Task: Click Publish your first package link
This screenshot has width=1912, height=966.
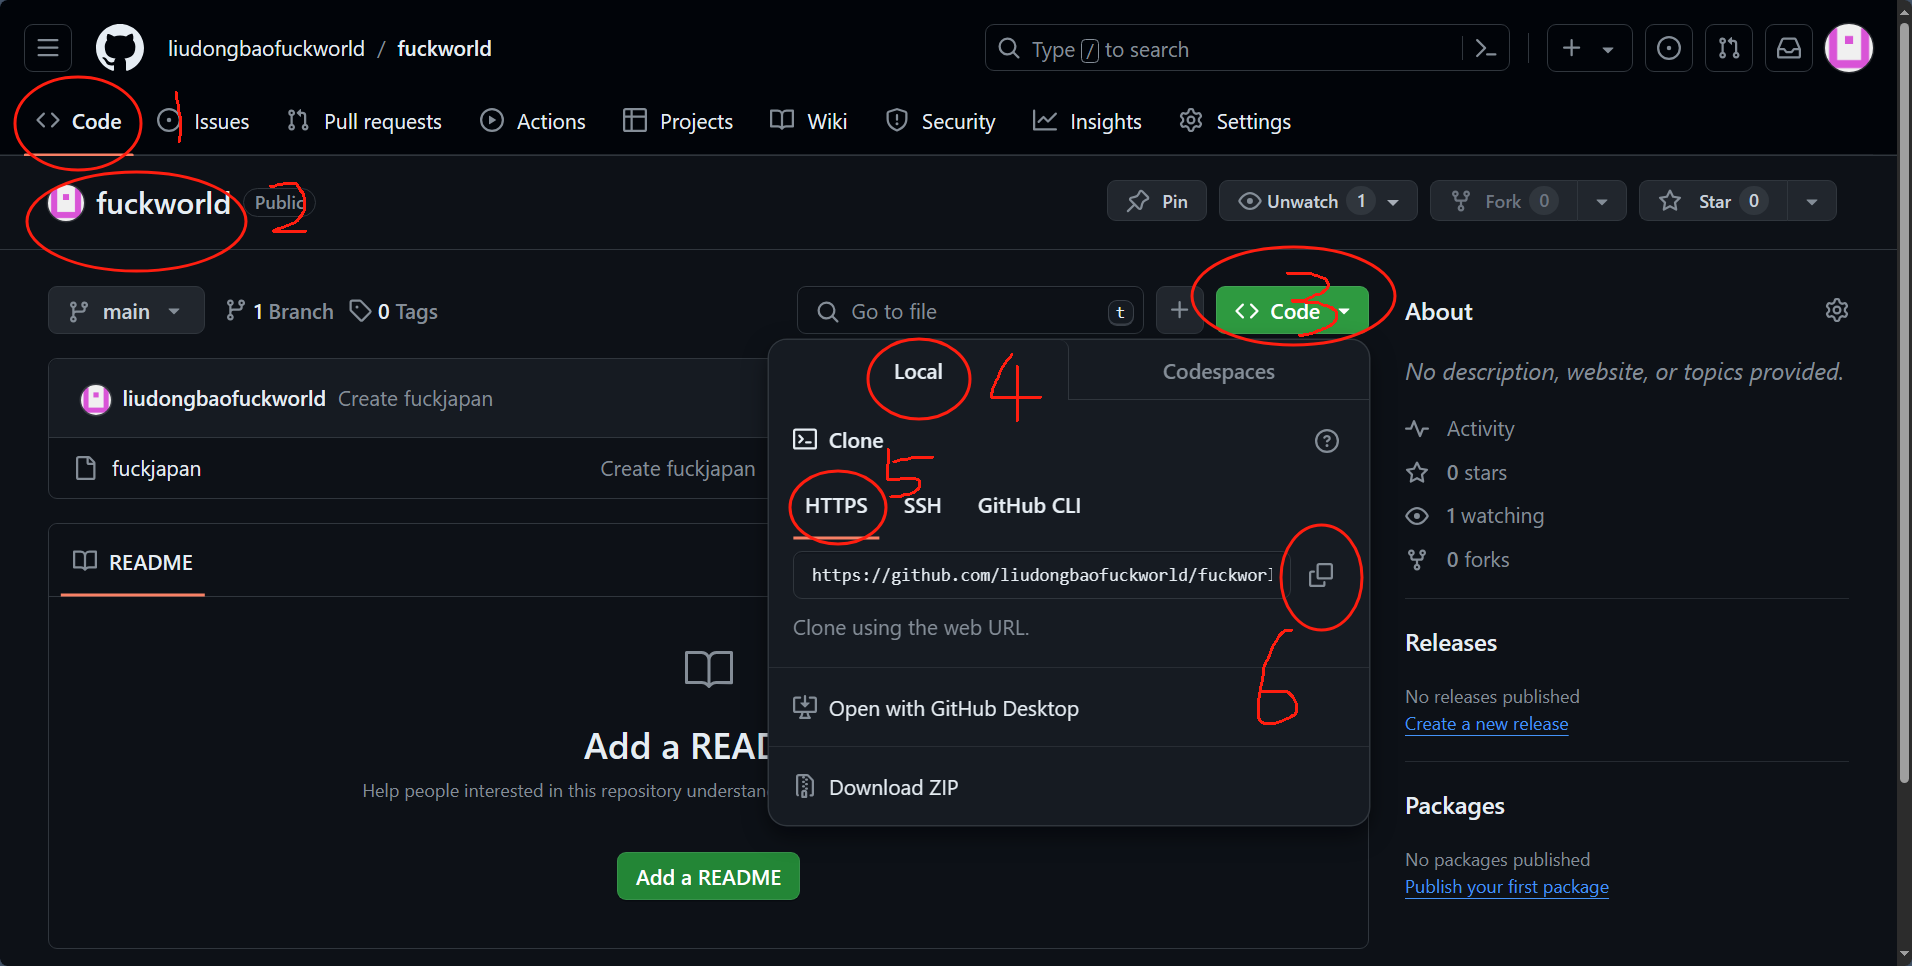Action: coord(1506,886)
